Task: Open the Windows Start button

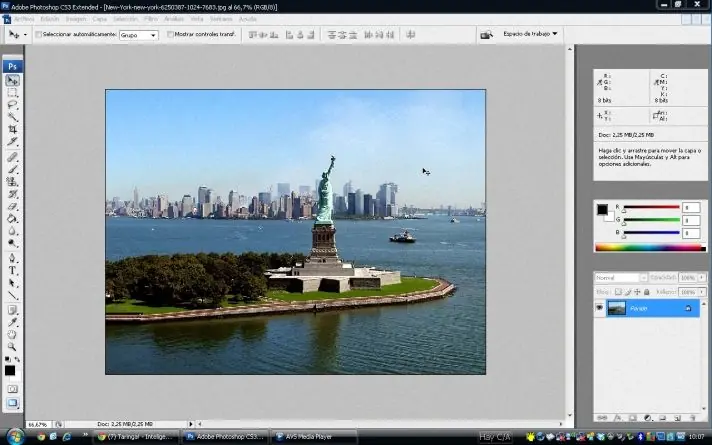Action: 14,436
